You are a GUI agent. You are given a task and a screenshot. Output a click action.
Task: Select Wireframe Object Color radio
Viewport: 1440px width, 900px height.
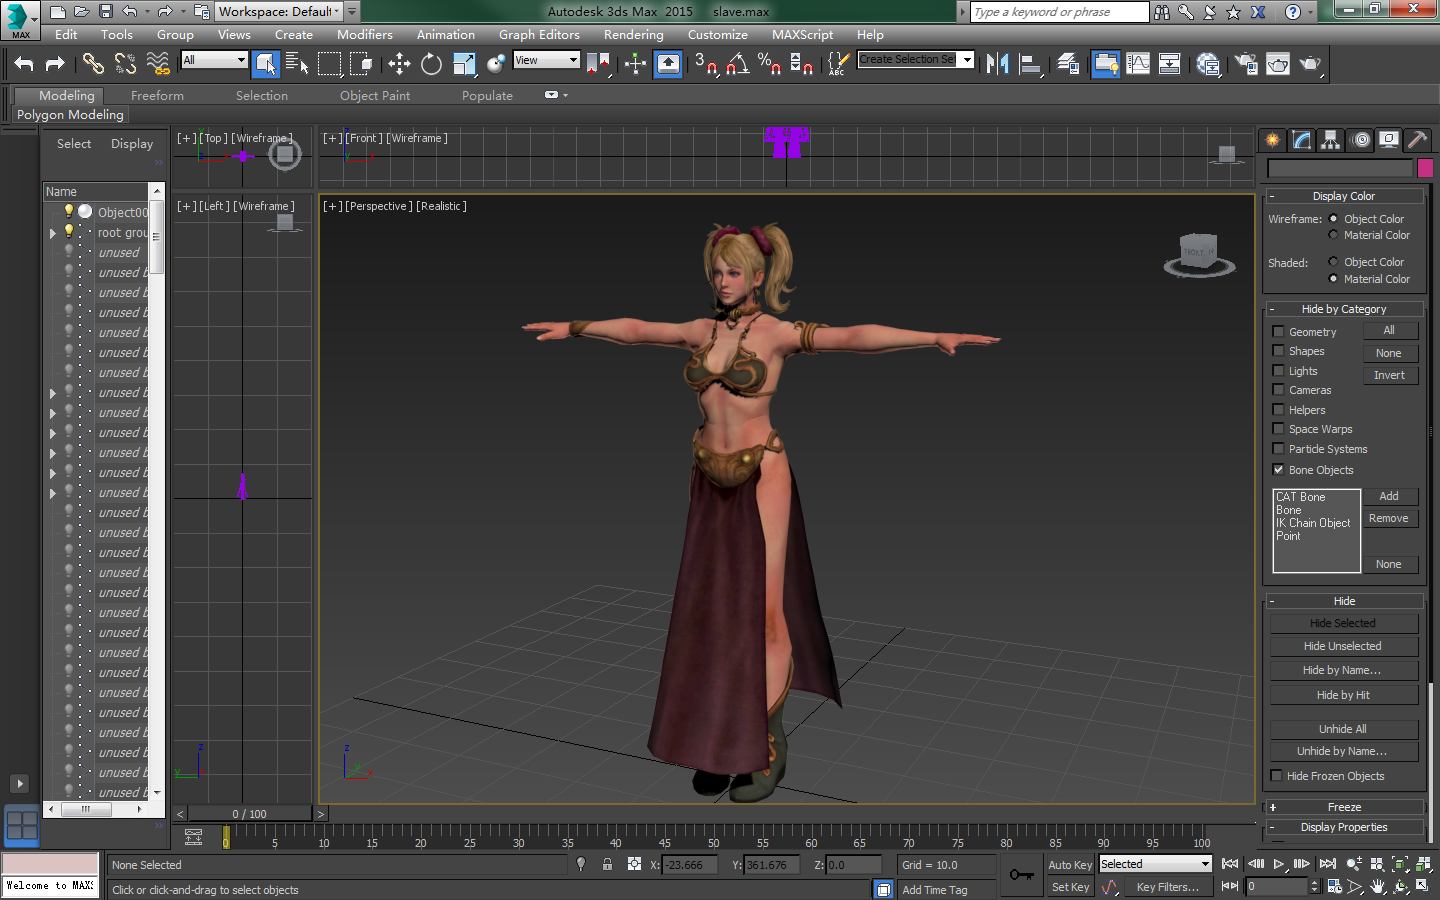click(x=1333, y=218)
